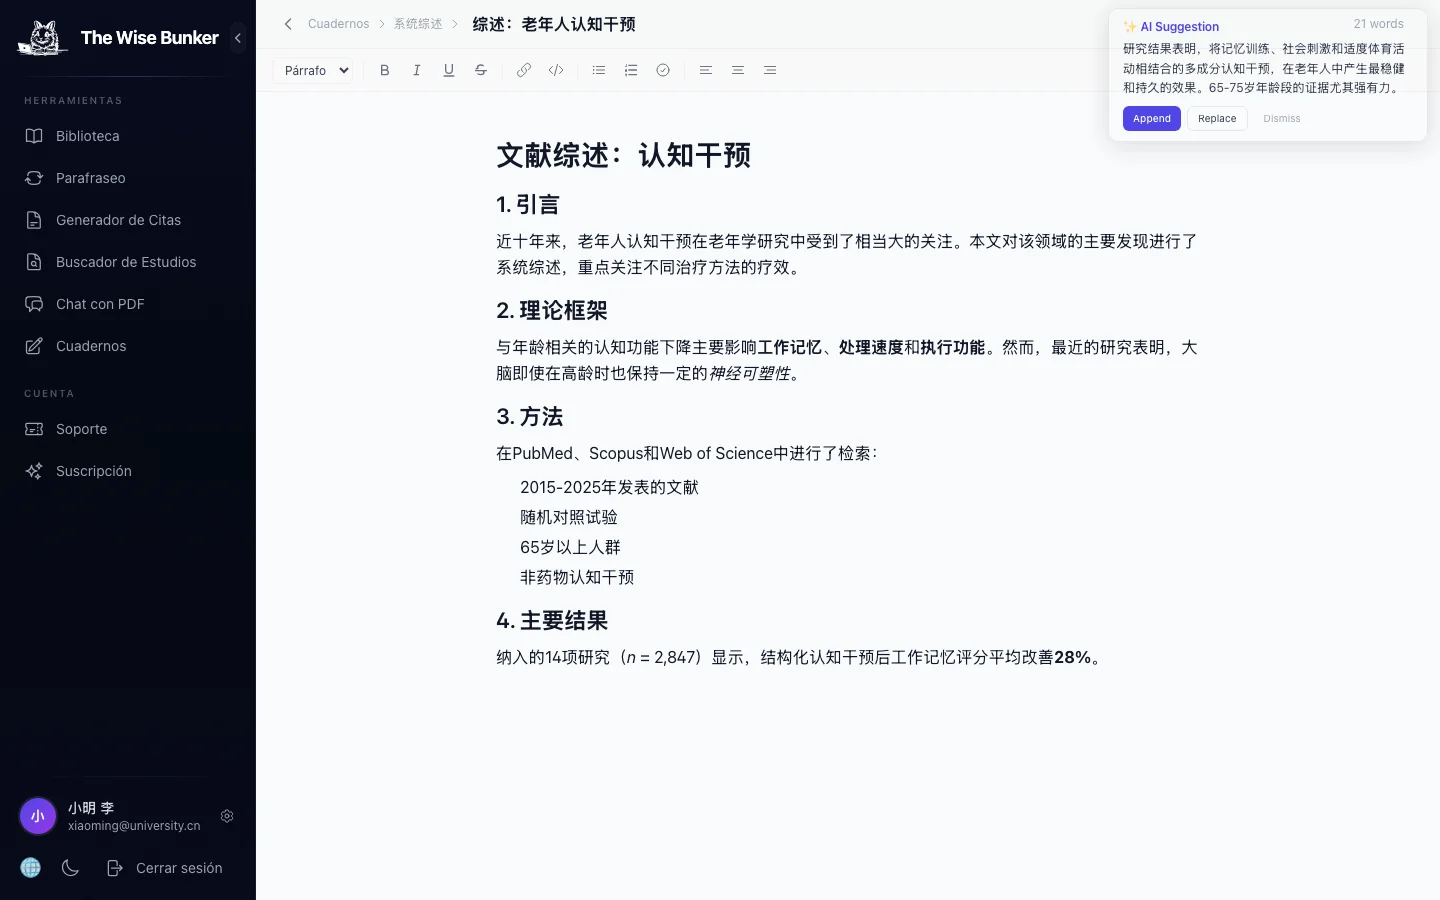Enable dark mode with moon toggle
Image resolution: width=1440 pixels, height=900 pixels.
pyautogui.click(x=70, y=868)
